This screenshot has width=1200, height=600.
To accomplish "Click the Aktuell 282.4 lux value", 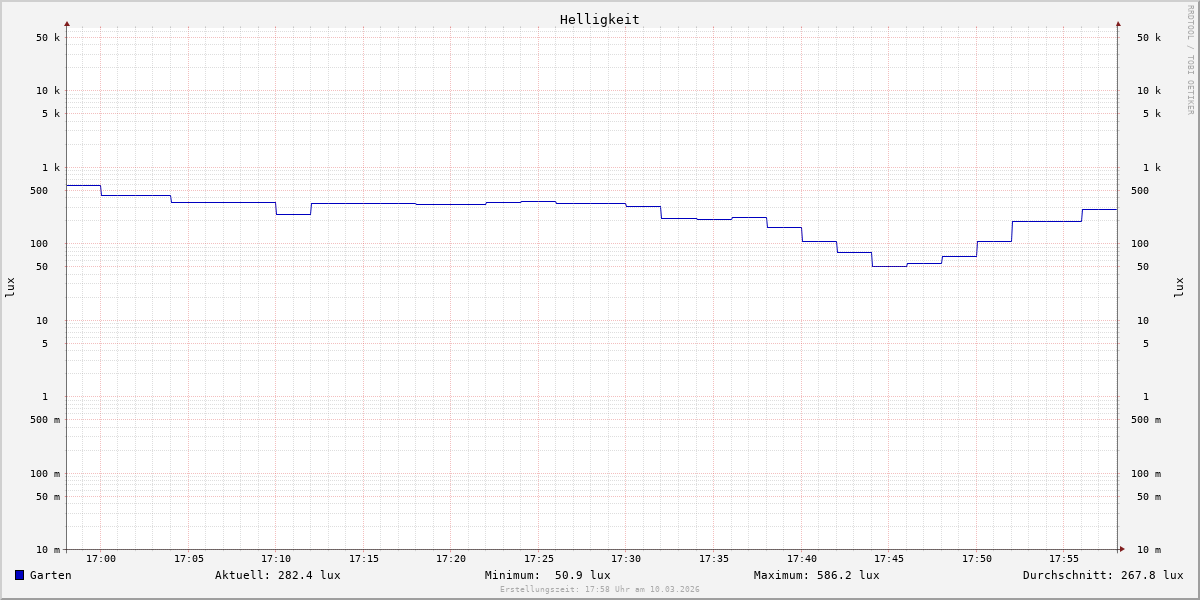I will point(278,575).
